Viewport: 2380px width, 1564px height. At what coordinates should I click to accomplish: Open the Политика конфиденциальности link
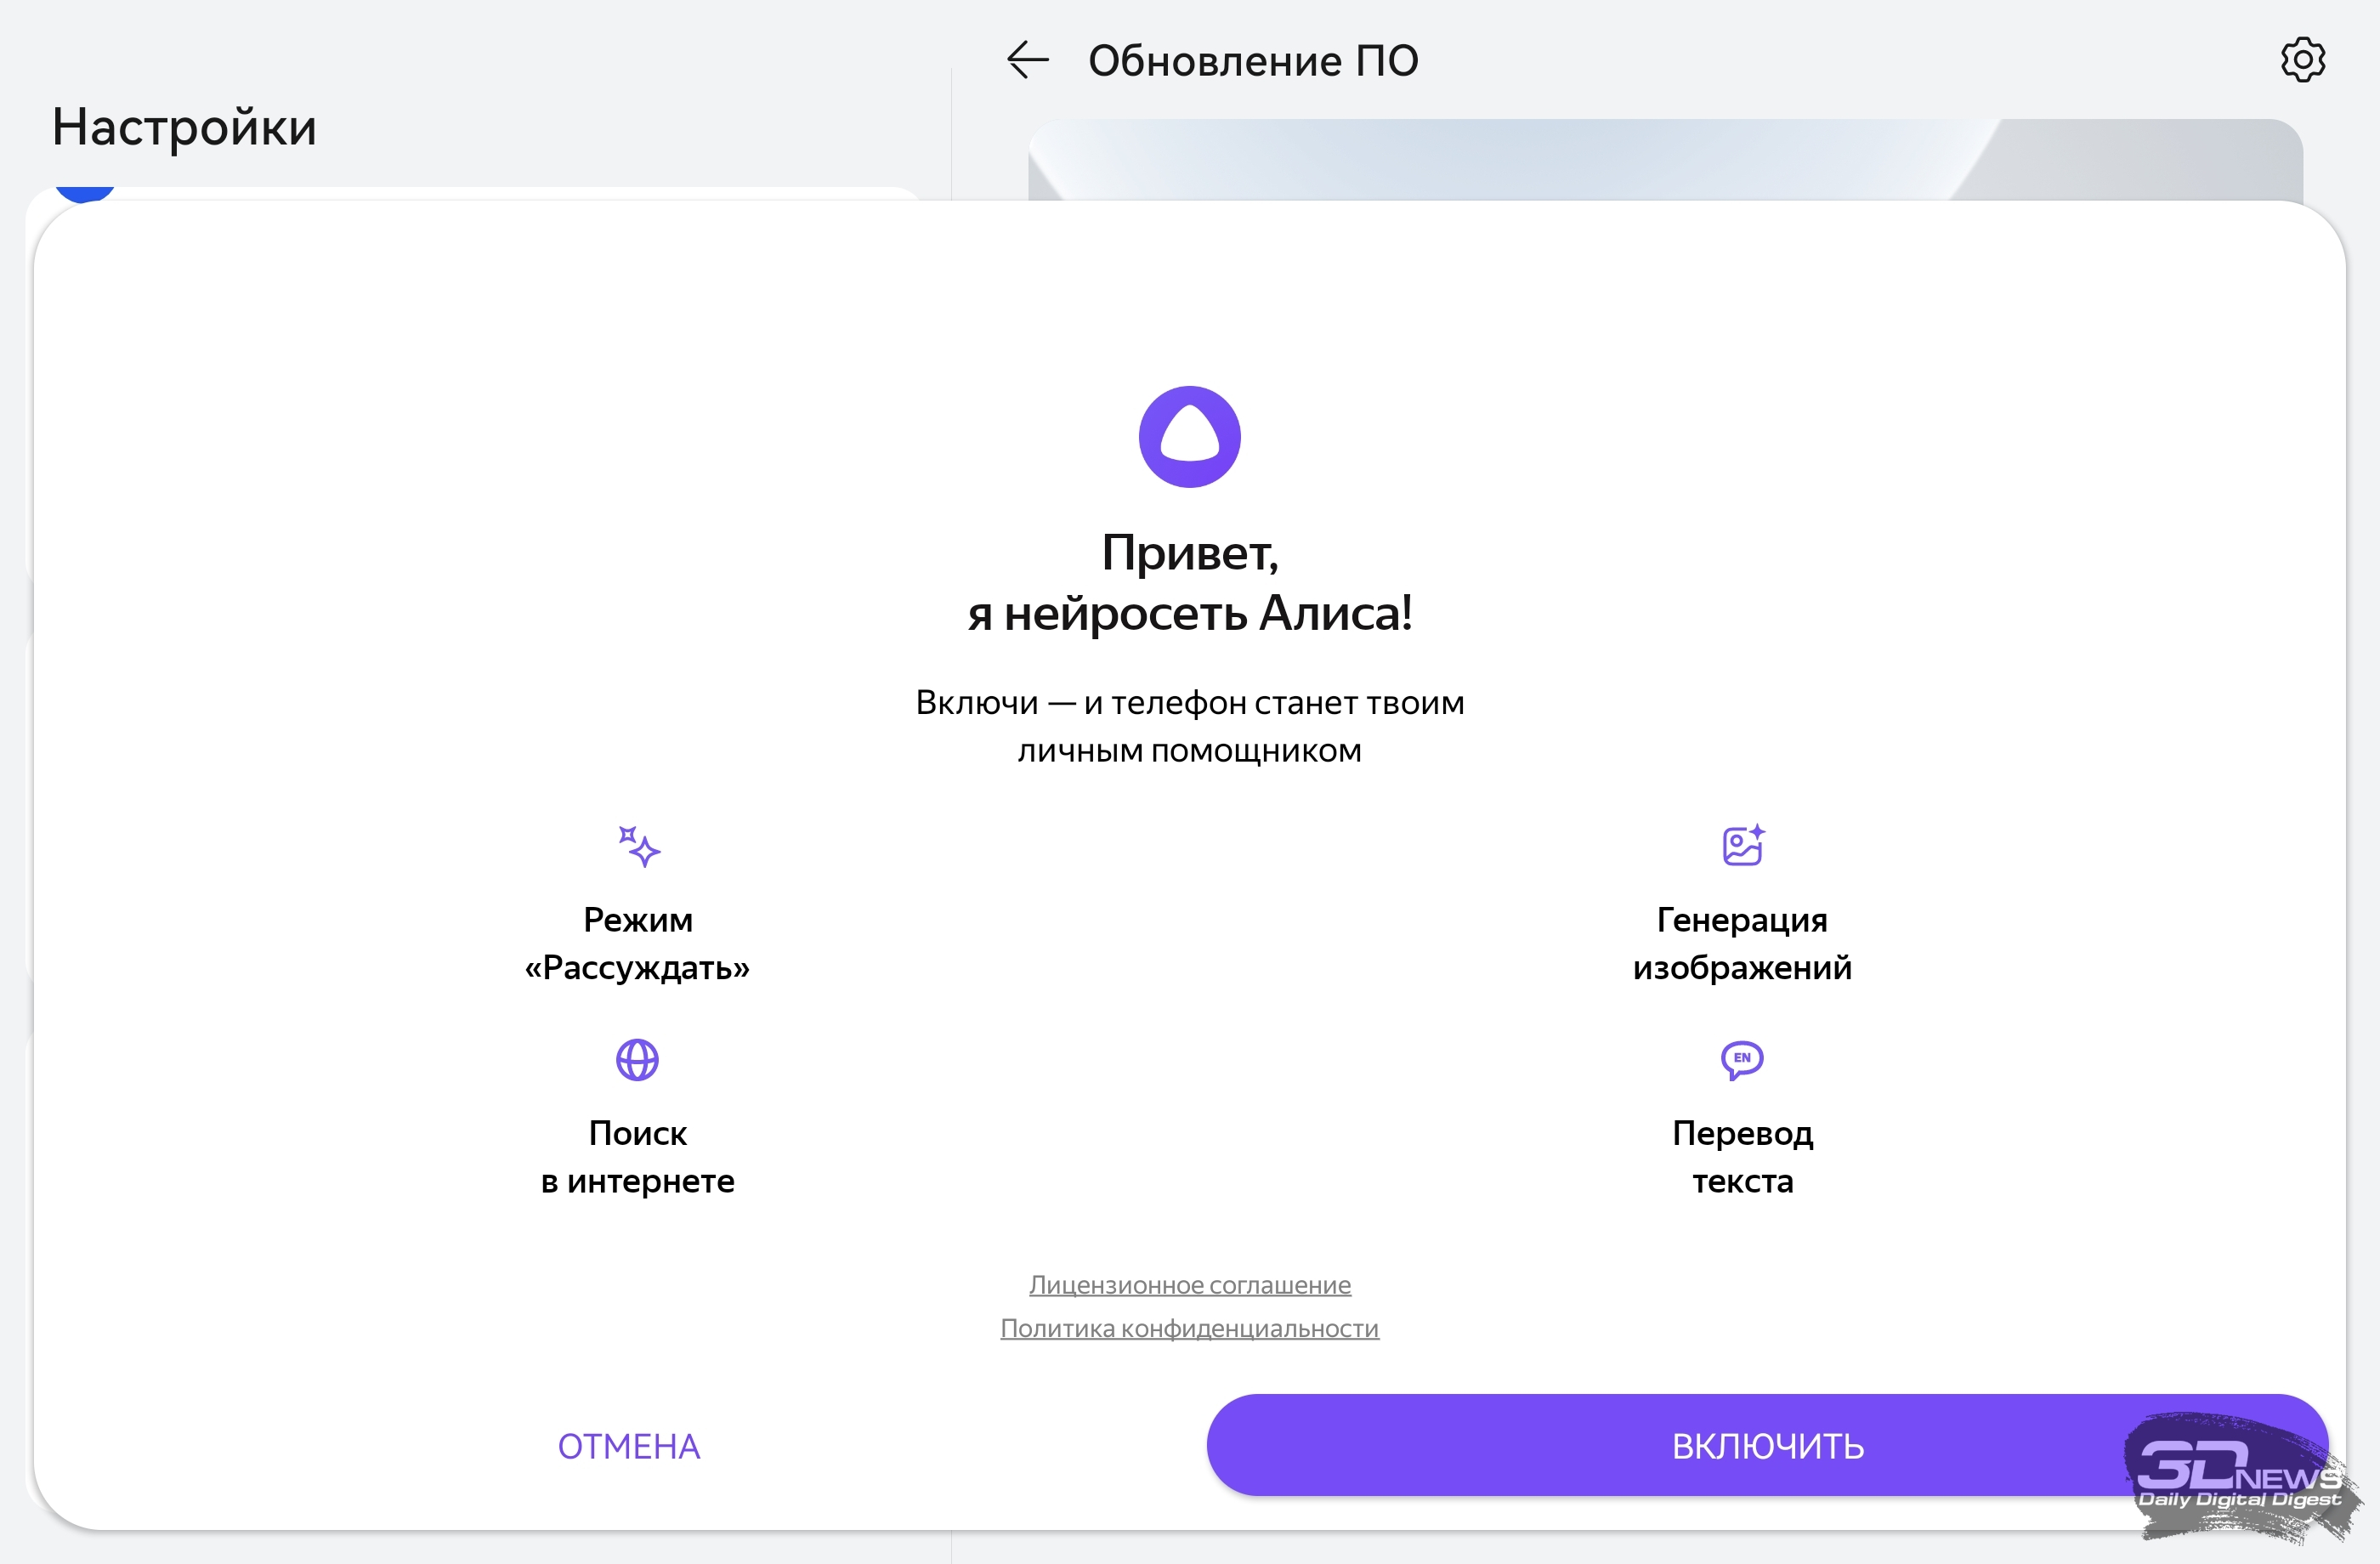coord(1189,1329)
